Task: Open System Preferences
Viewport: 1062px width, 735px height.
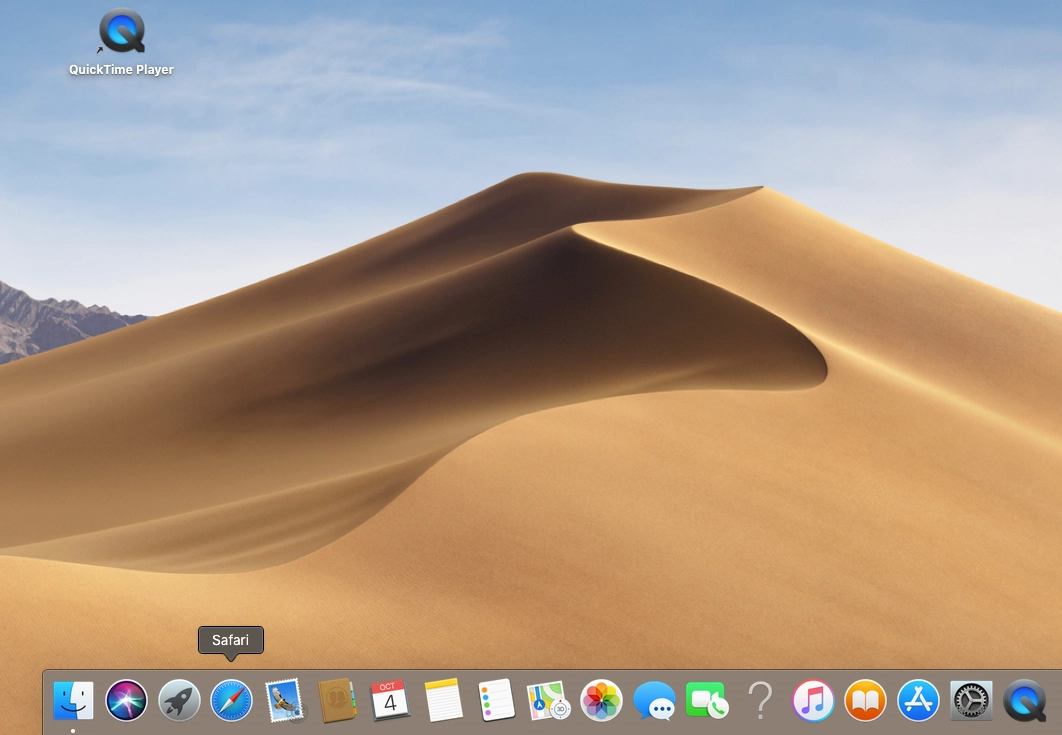Action: pyautogui.click(x=971, y=700)
